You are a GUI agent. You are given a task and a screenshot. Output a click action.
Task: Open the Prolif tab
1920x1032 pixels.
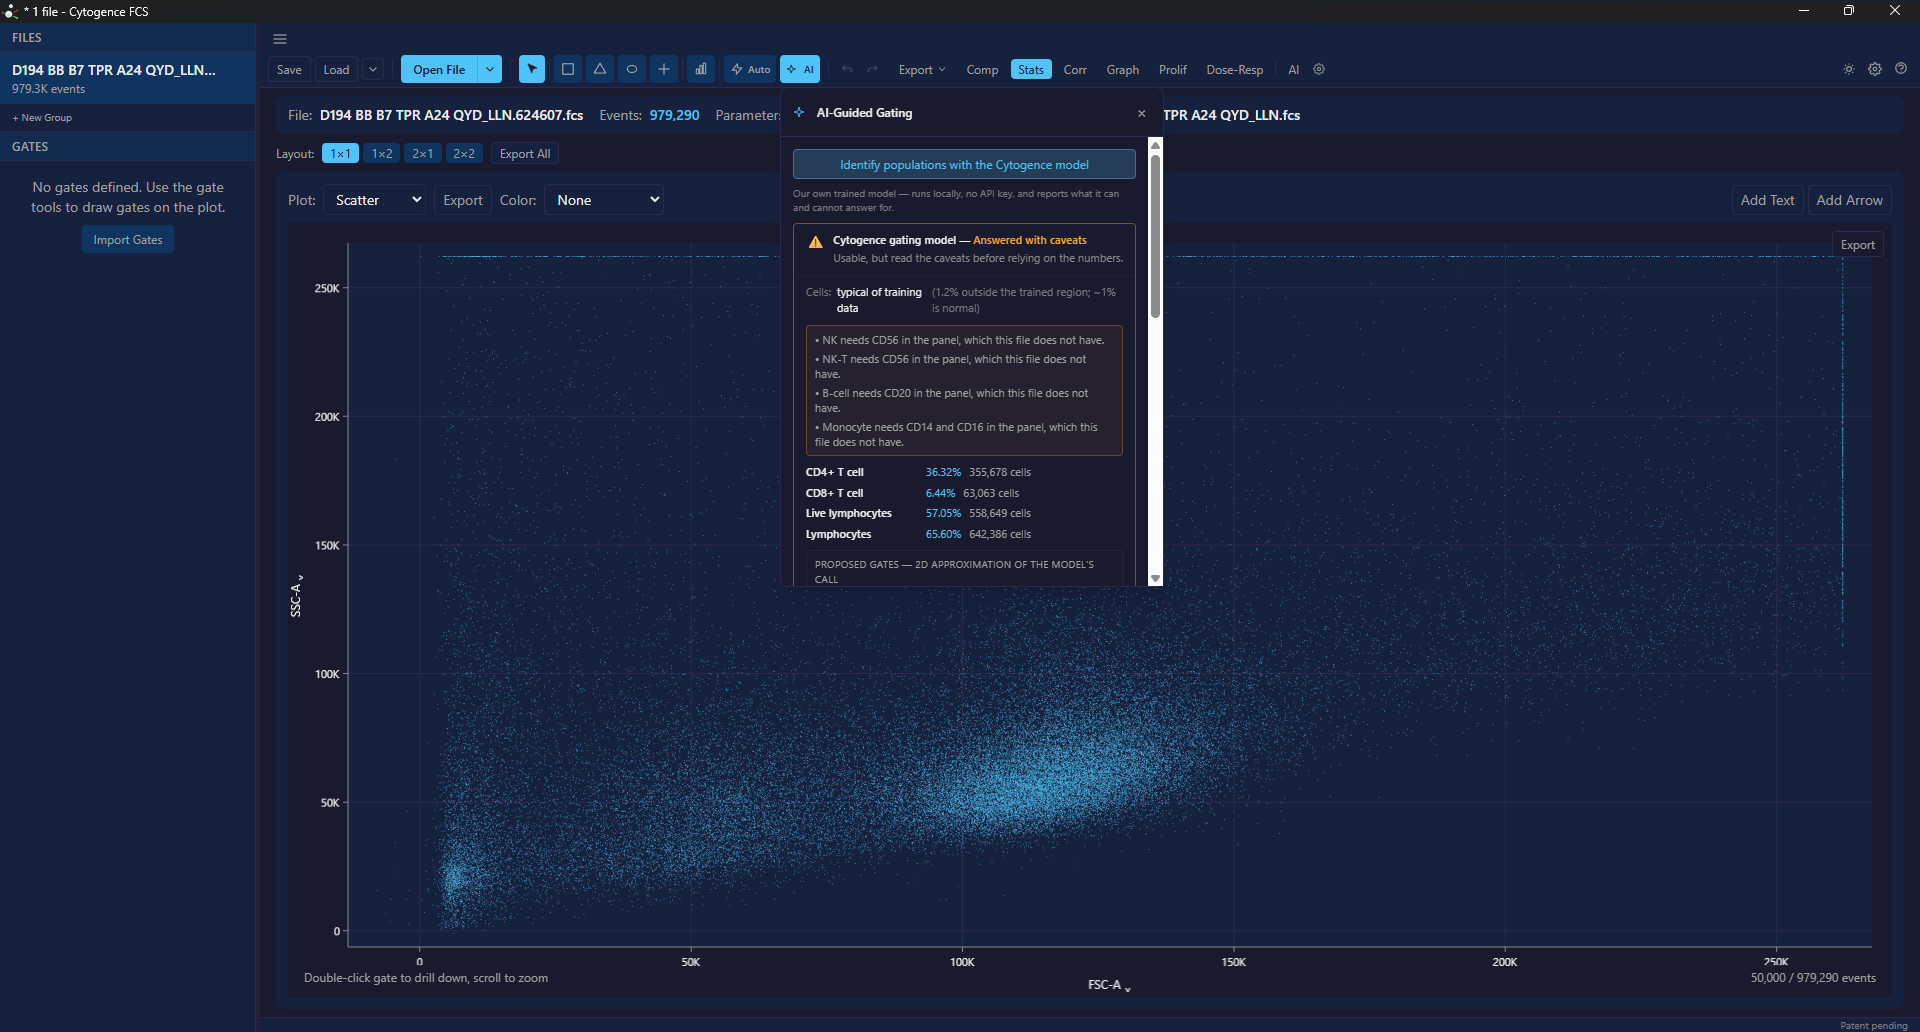coord(1173,69)
